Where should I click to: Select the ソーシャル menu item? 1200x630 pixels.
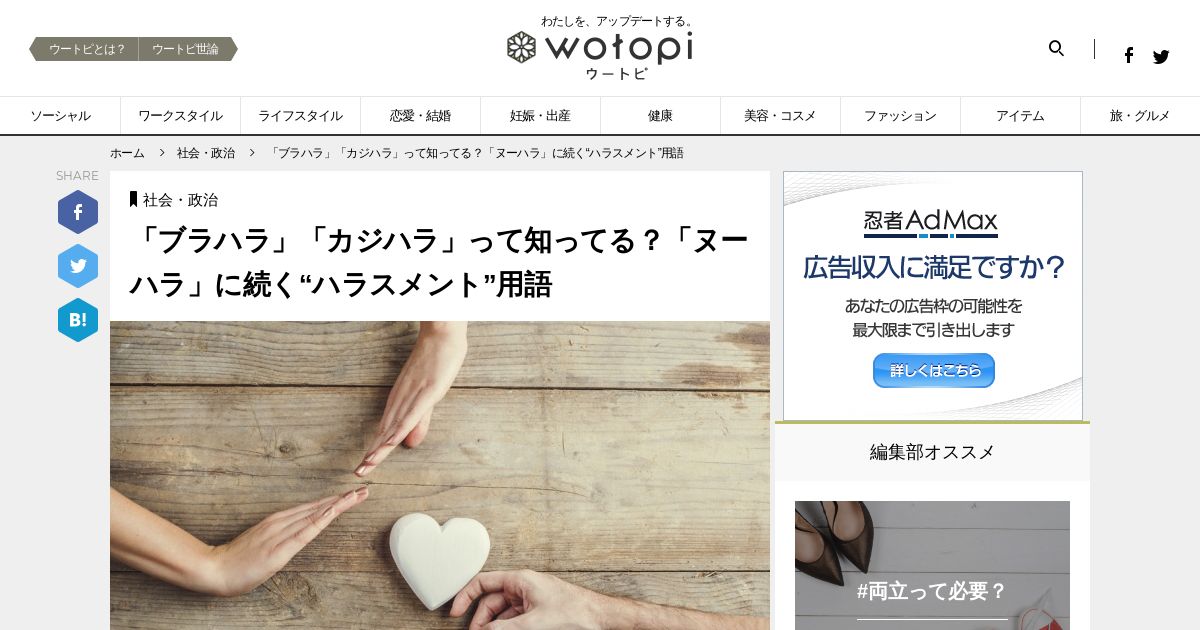coord(60,116)
